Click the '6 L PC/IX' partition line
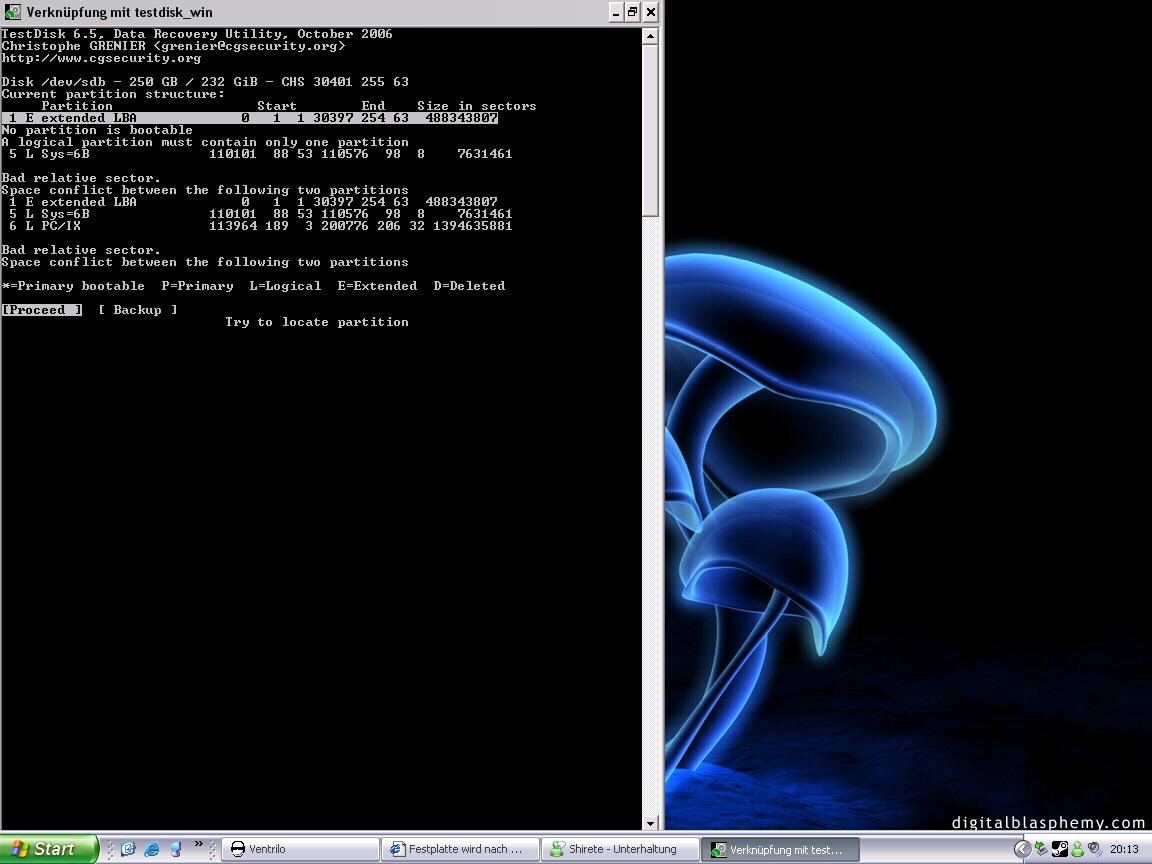 point(261,226)
